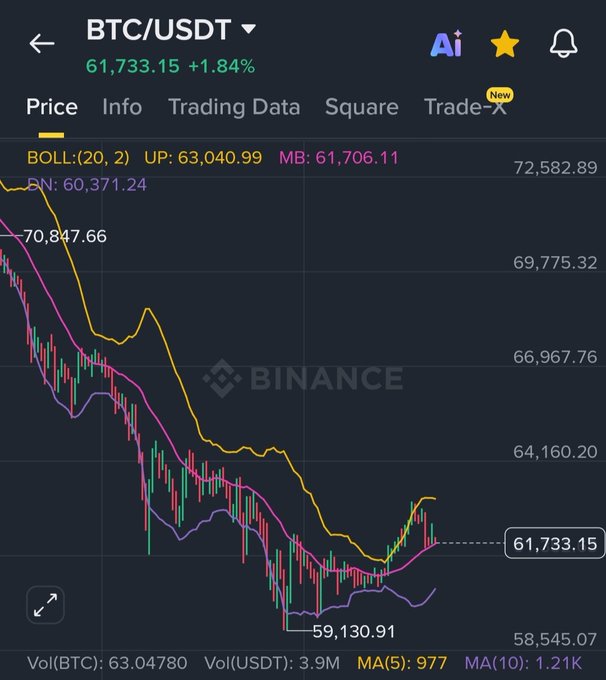Image resolution: width=606 pixels, height=680 pixels.
Task: Tap the MA(5): 977 volume label
Action: pos(402,663)
